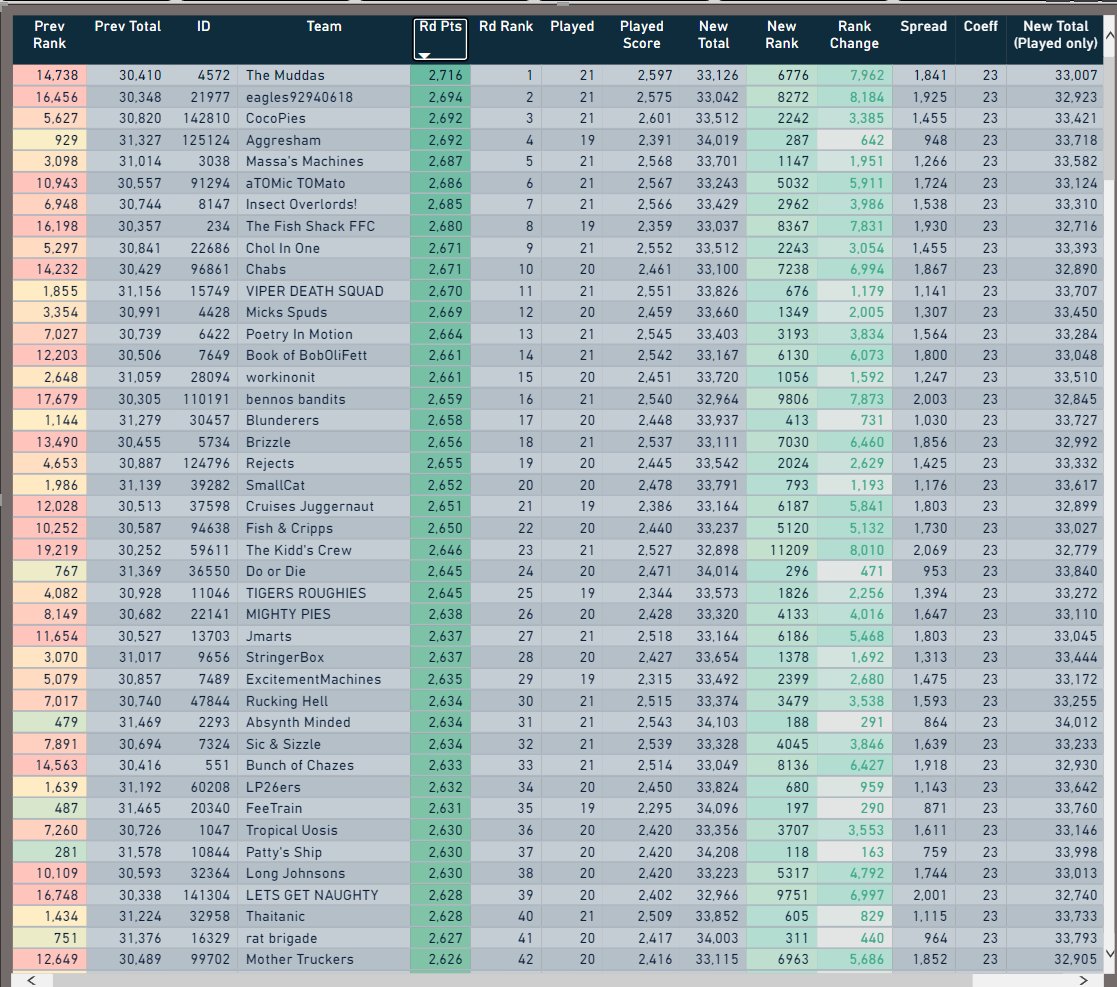Sort by the Rd Rank column header

pyautogui.click(x=505, y=27)
